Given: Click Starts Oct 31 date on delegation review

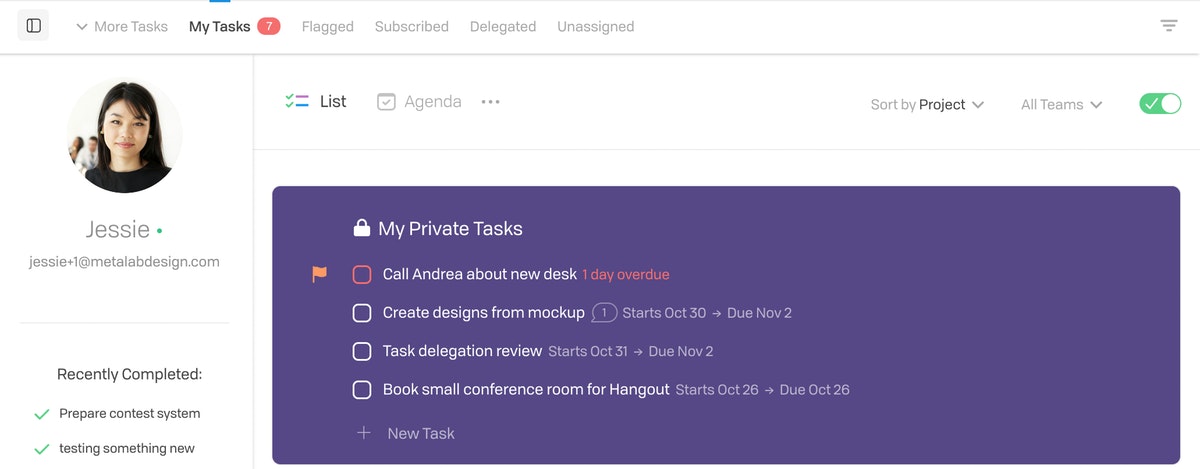Looking at the screenshot, I should (x=588, y=352).
